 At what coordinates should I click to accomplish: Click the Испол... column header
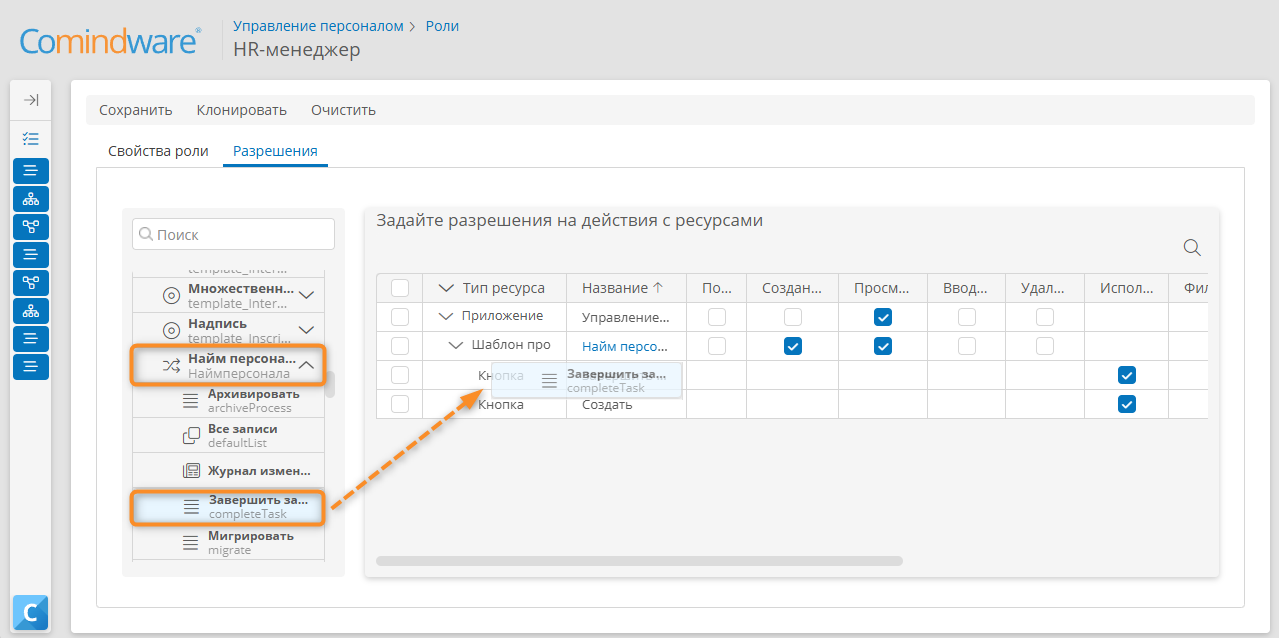[1127, 288]
